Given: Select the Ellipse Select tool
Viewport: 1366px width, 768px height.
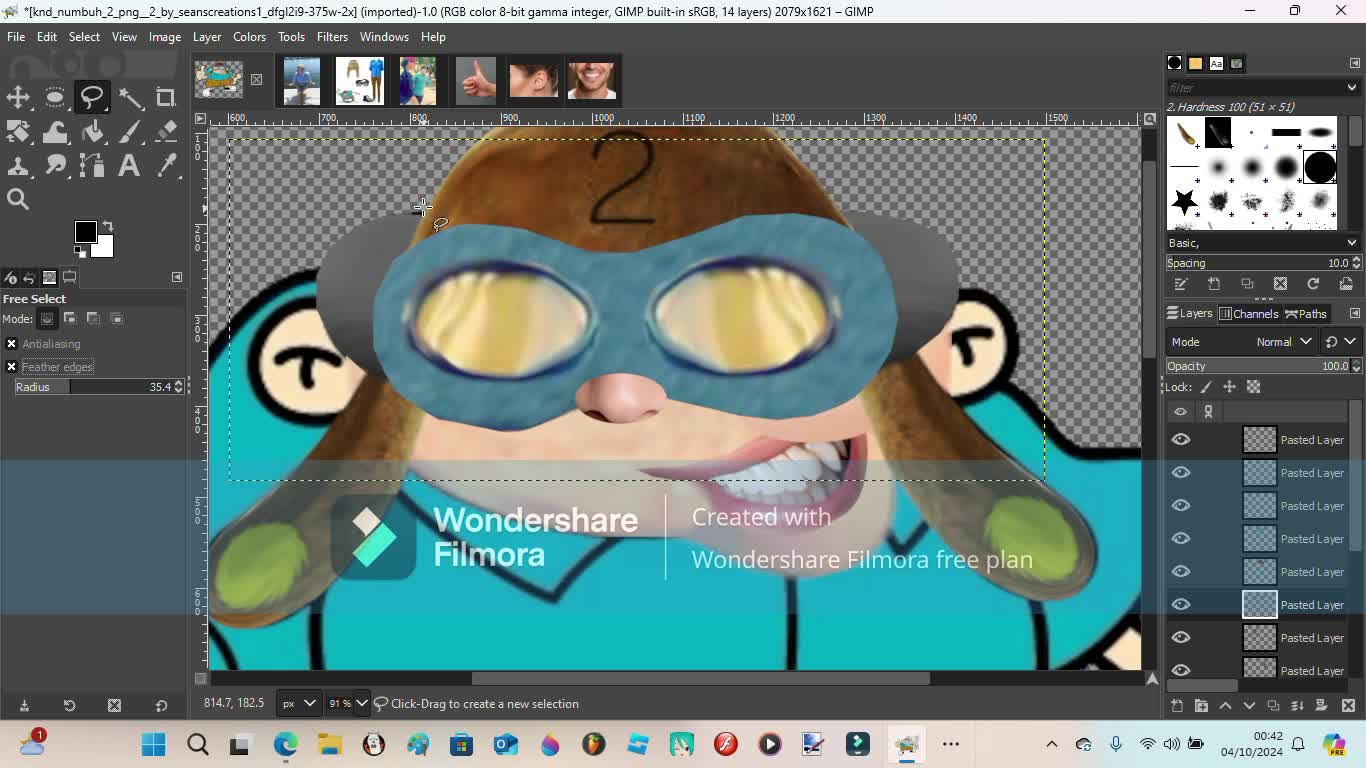Looking at the screenshot, I should coord(55,97).
